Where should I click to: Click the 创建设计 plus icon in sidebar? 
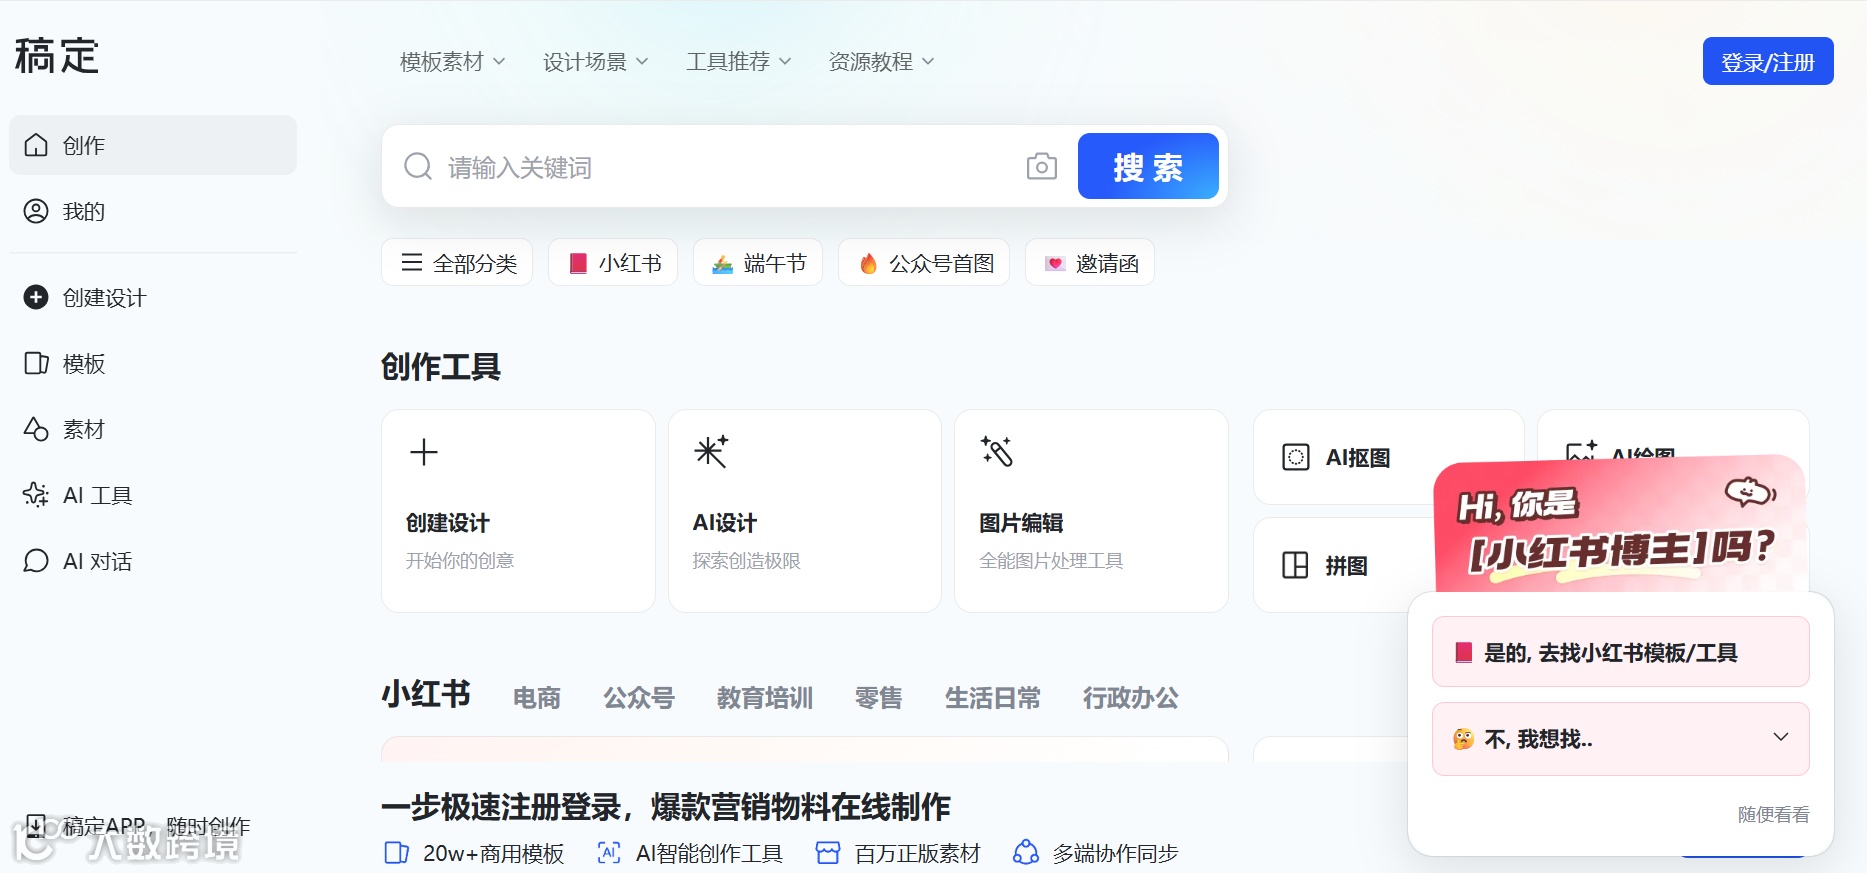coord(36,297)
